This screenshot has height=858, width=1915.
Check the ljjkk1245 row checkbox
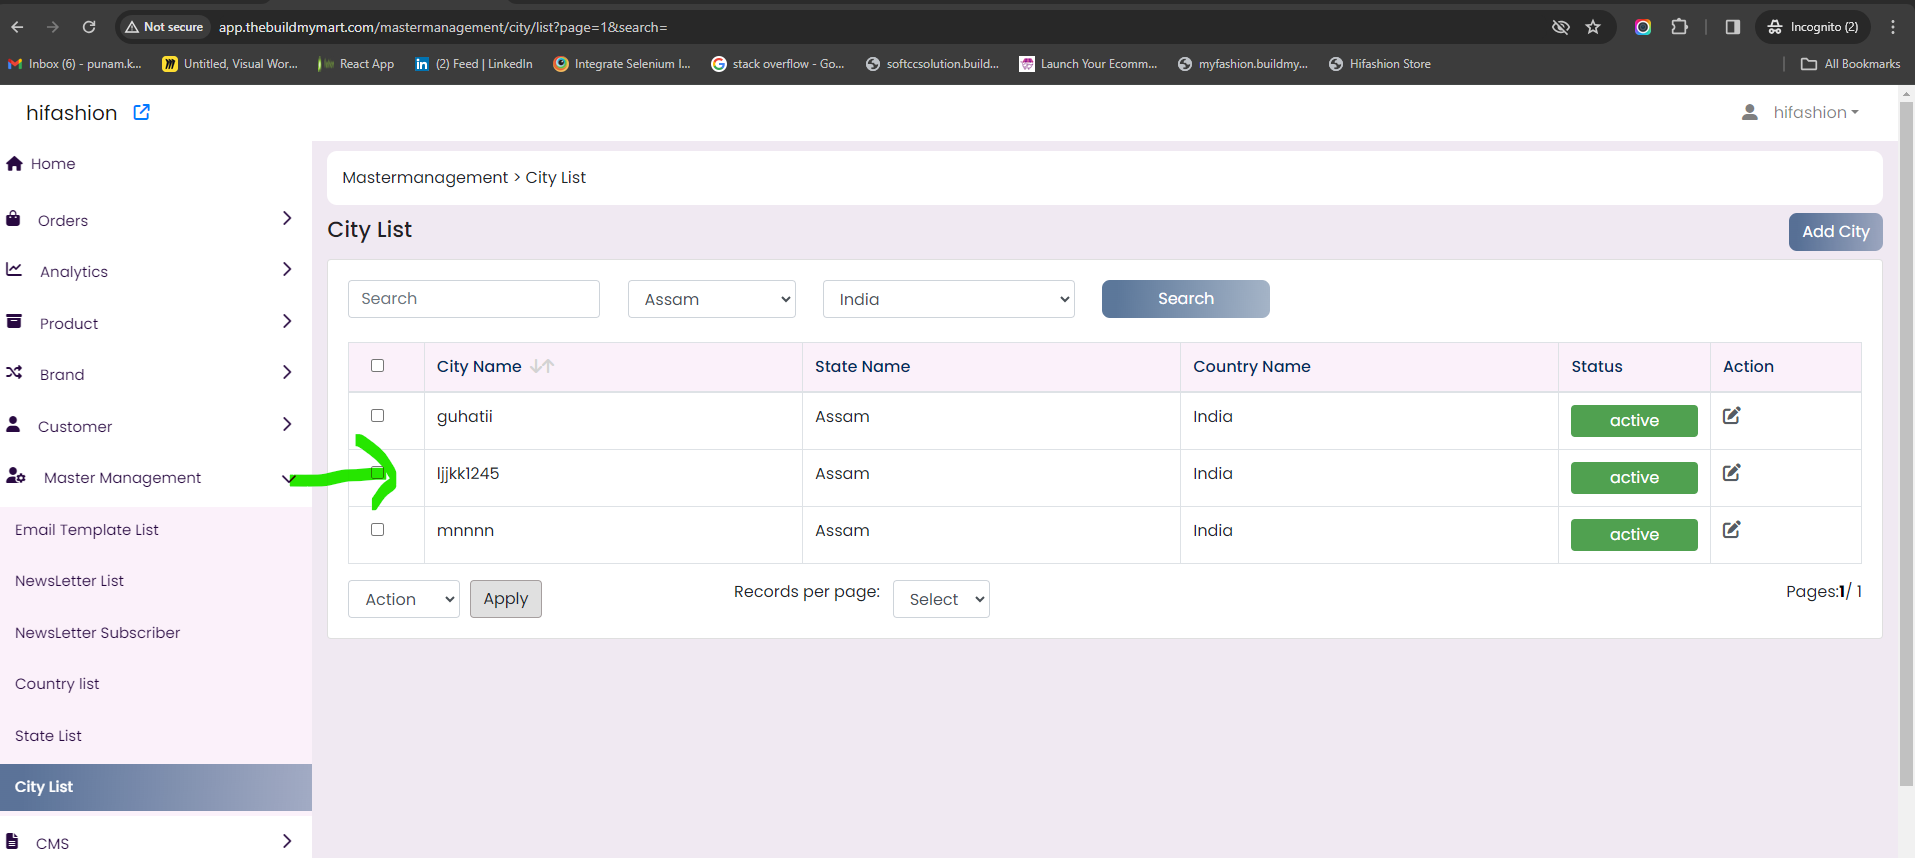(377, 472)
